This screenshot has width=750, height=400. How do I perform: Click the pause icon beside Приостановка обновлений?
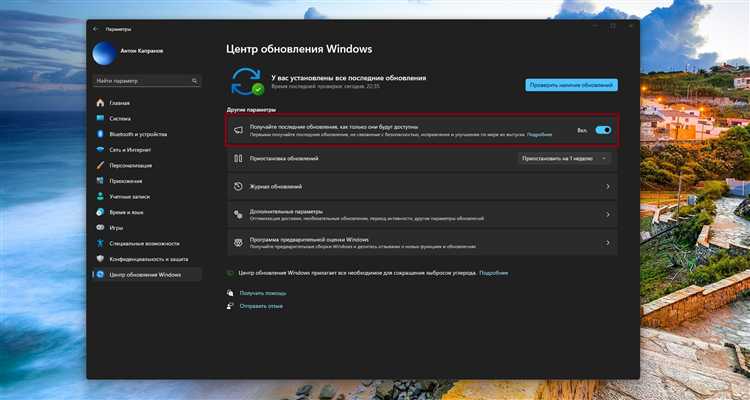(238, 158)
